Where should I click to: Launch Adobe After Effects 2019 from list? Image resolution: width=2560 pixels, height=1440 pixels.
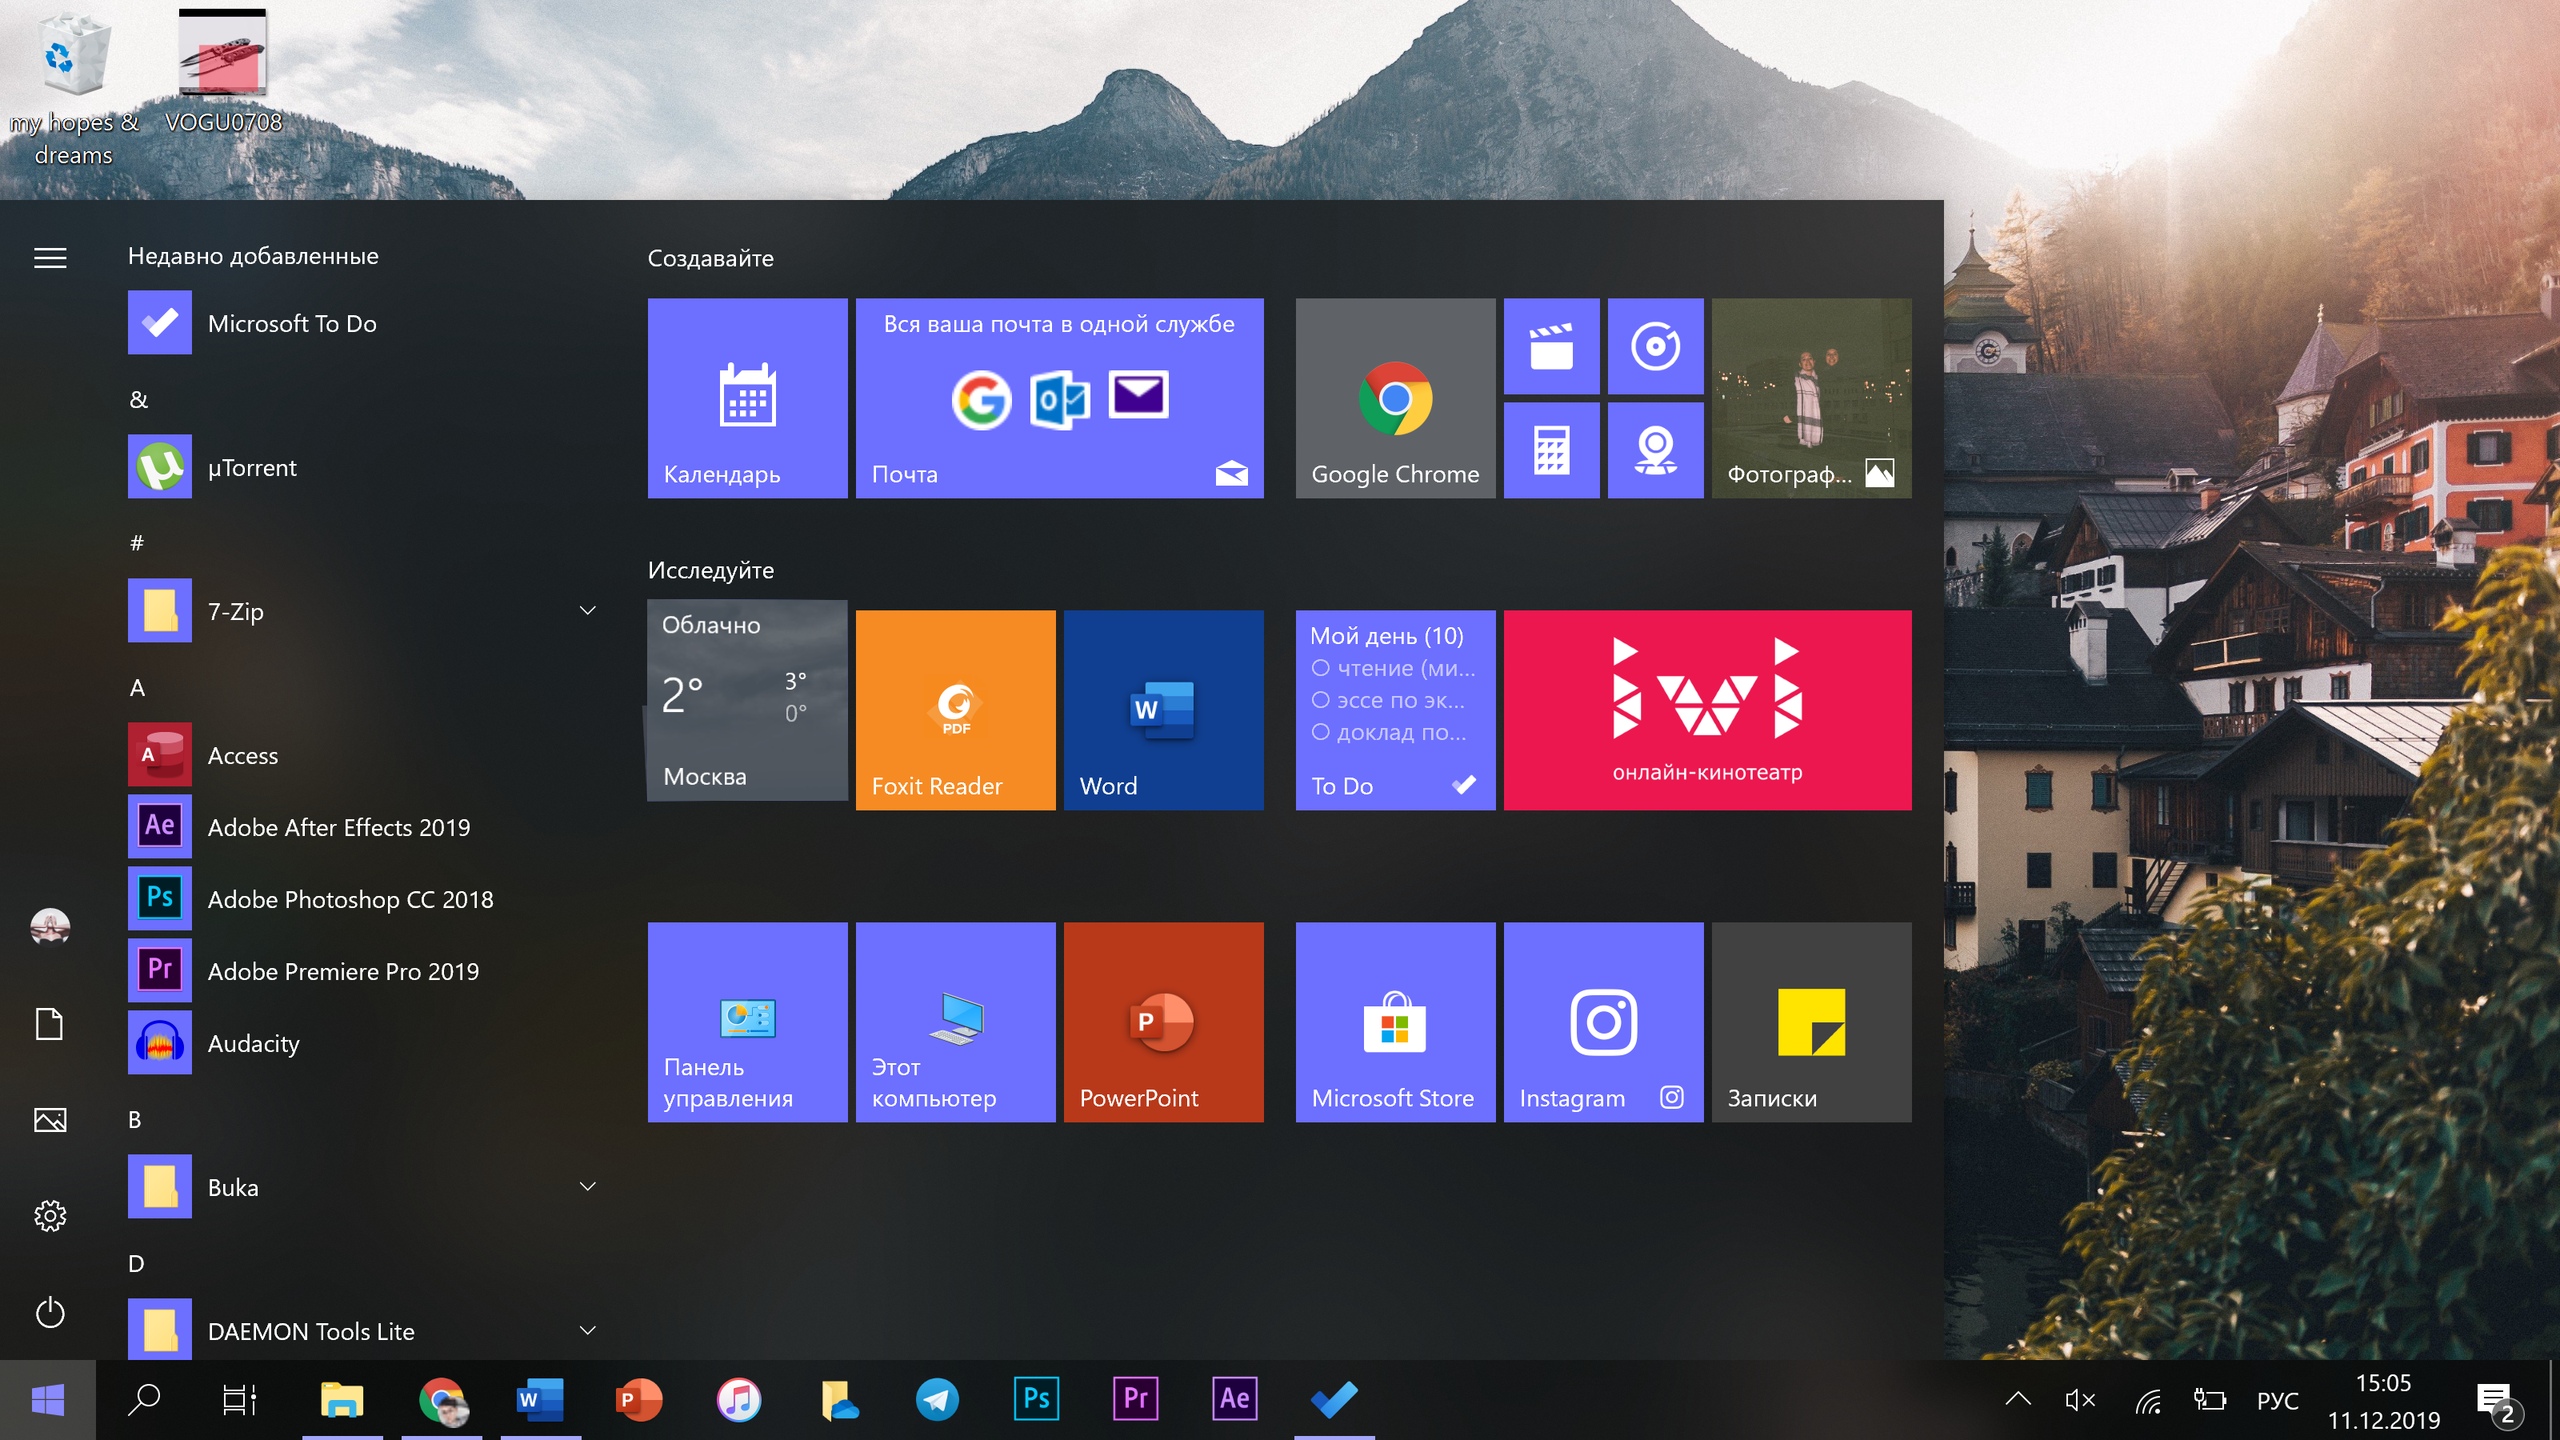365,827
